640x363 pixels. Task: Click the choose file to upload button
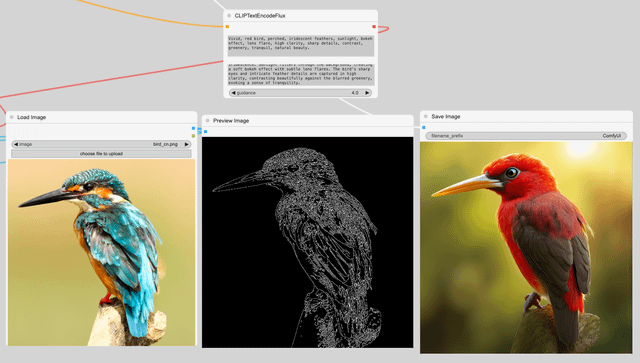tap(101, 154)
